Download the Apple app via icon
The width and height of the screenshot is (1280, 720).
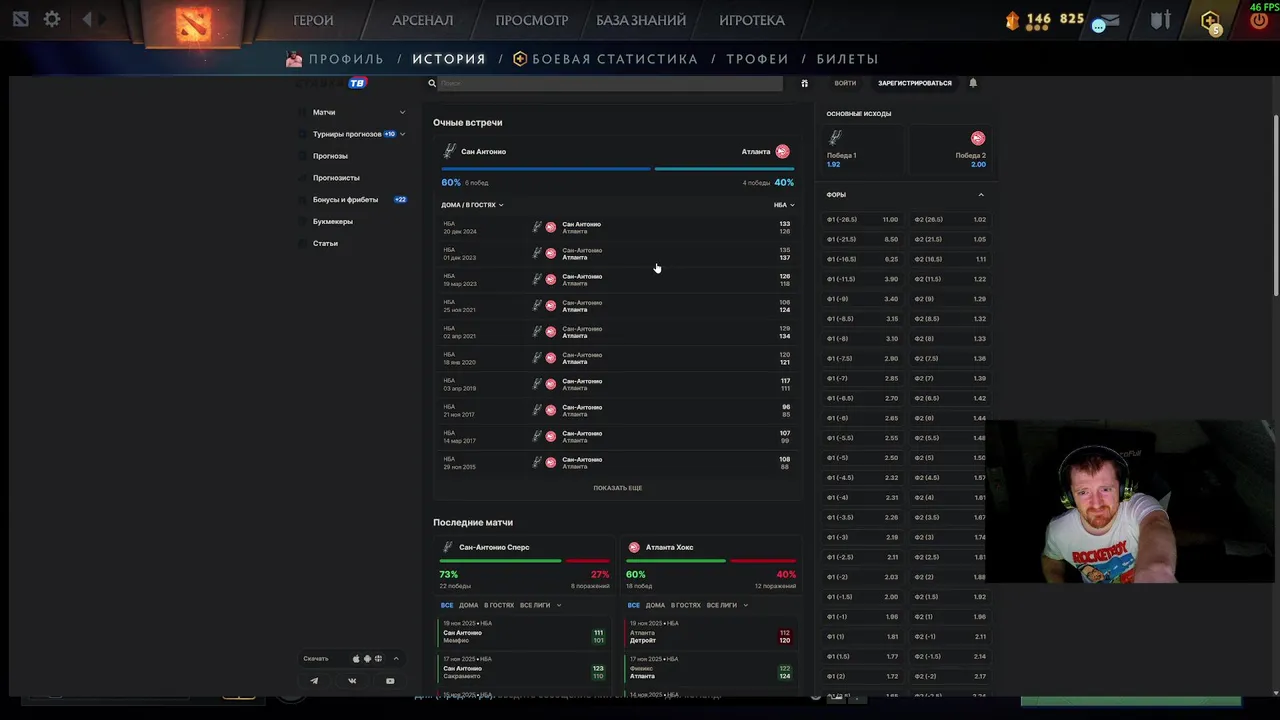pos(356,659)
